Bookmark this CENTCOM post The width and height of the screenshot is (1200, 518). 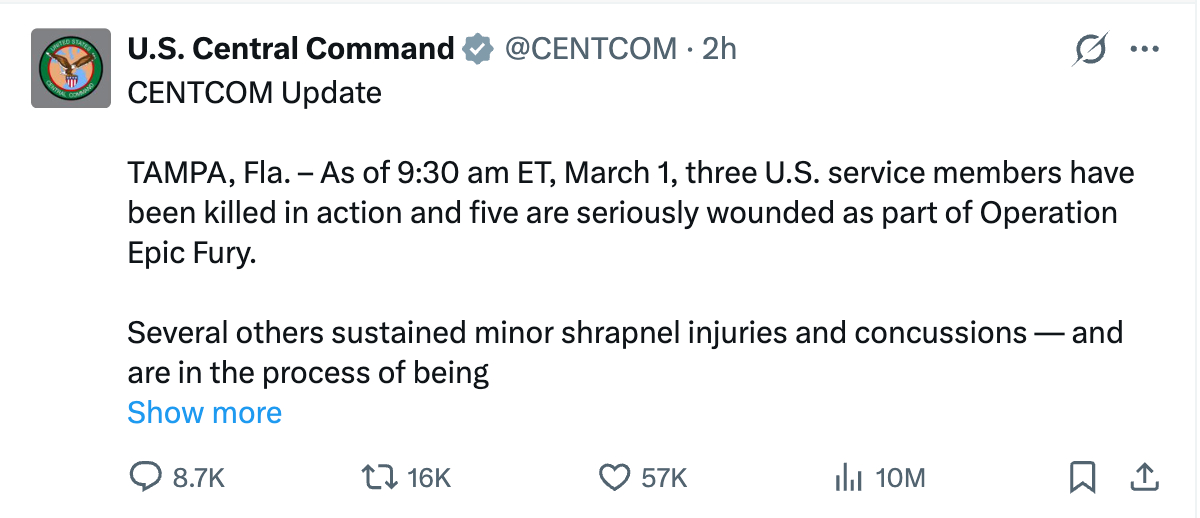coord(1082,478)
